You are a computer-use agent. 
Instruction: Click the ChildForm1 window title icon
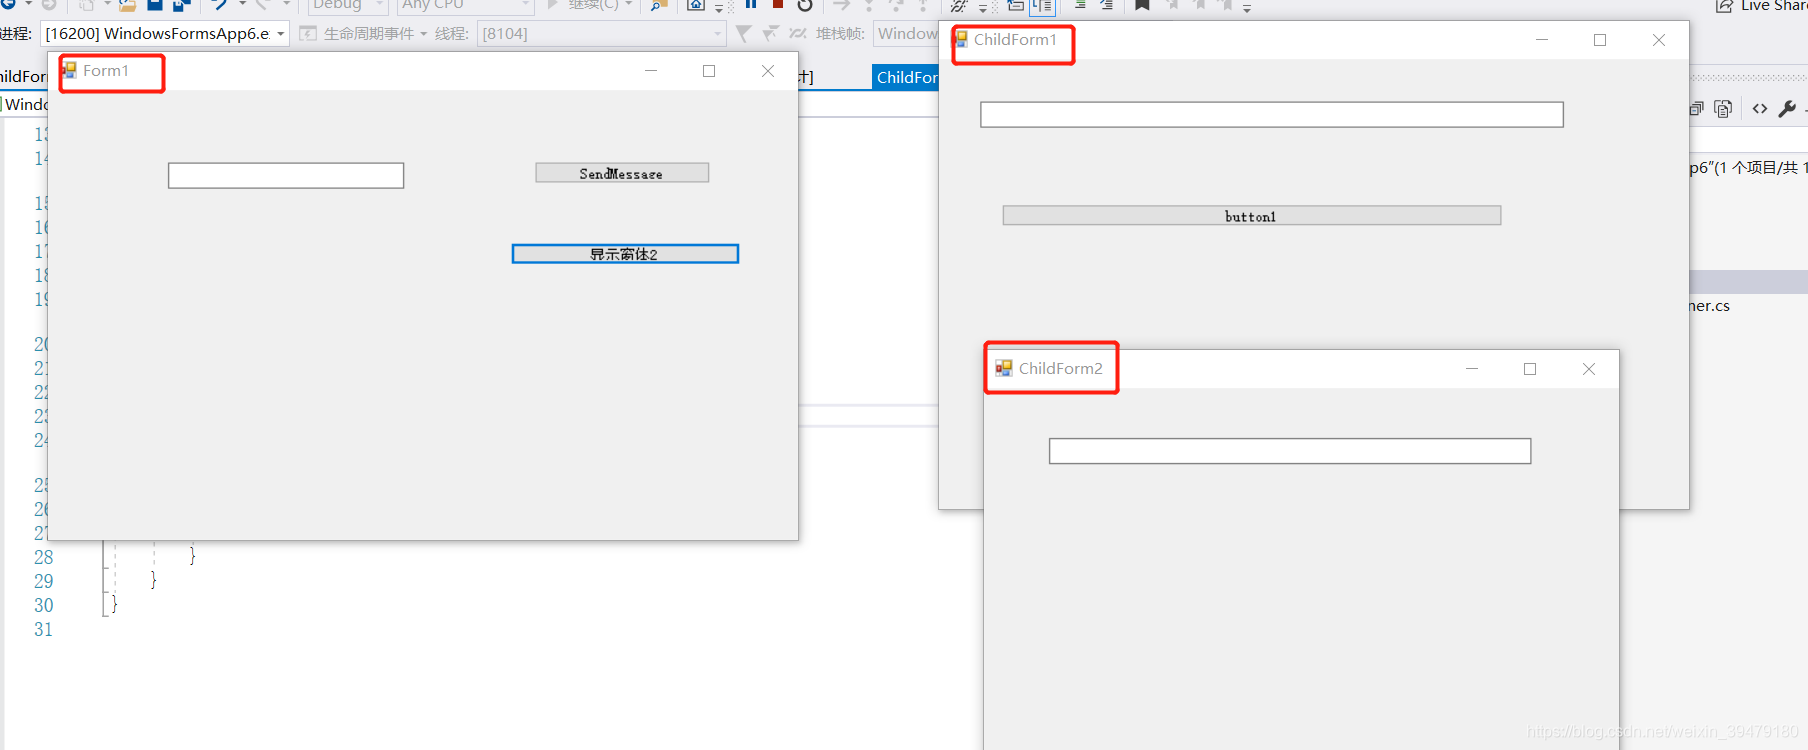[961, 39]
